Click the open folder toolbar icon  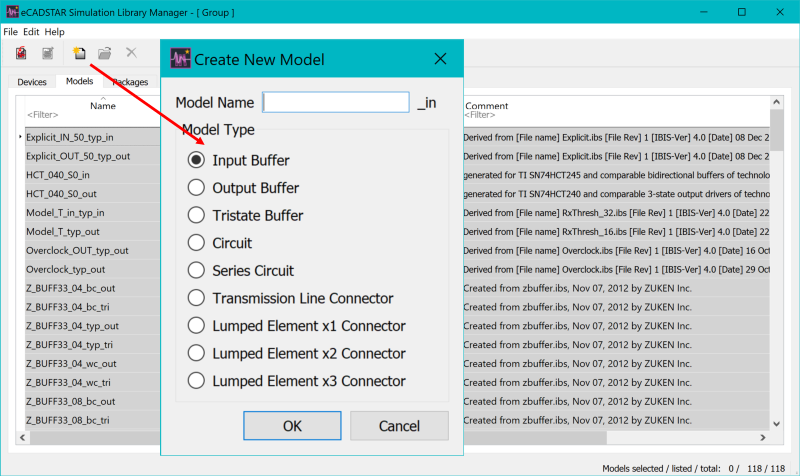click(x=105, y=53)
